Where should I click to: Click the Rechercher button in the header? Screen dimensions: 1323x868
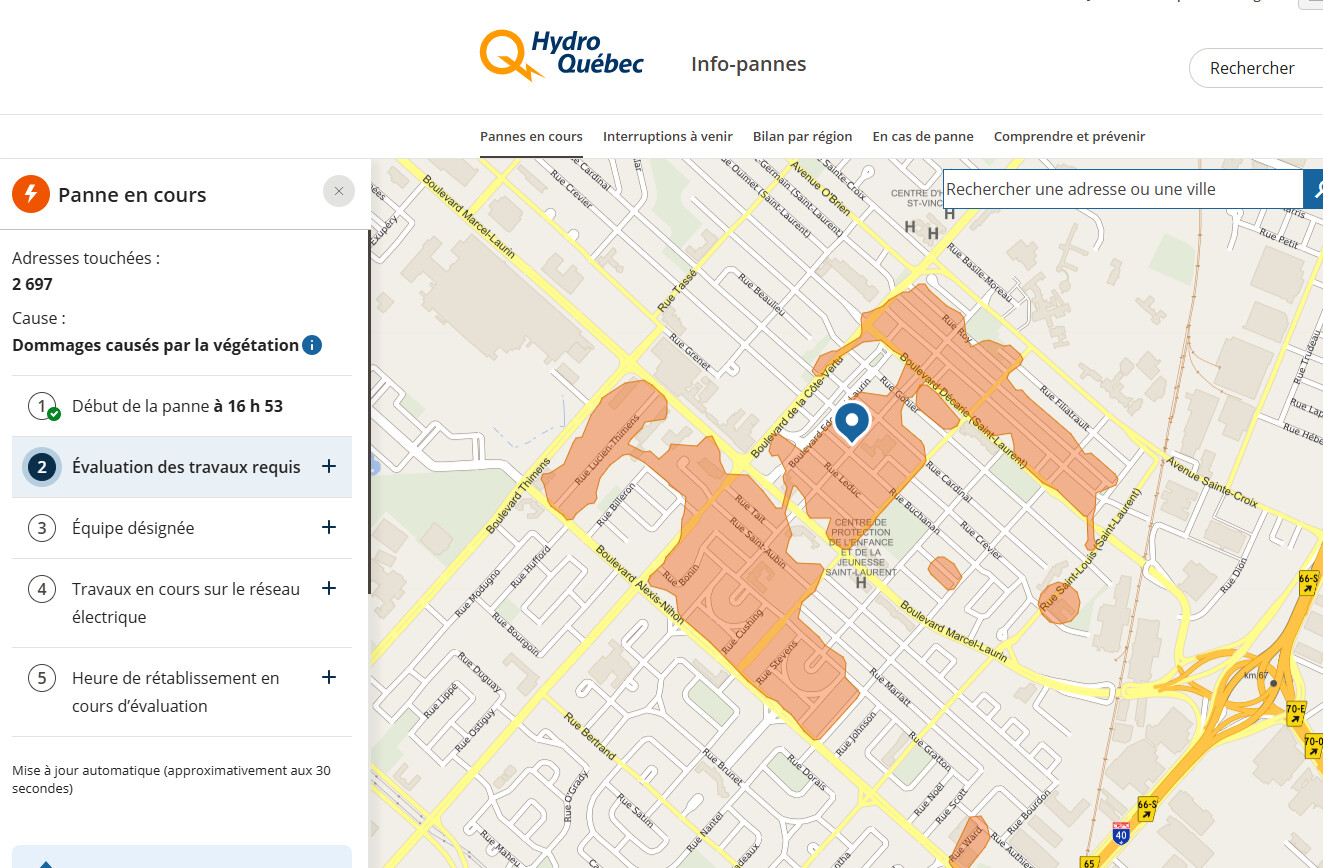click(x=1252, y=68)
